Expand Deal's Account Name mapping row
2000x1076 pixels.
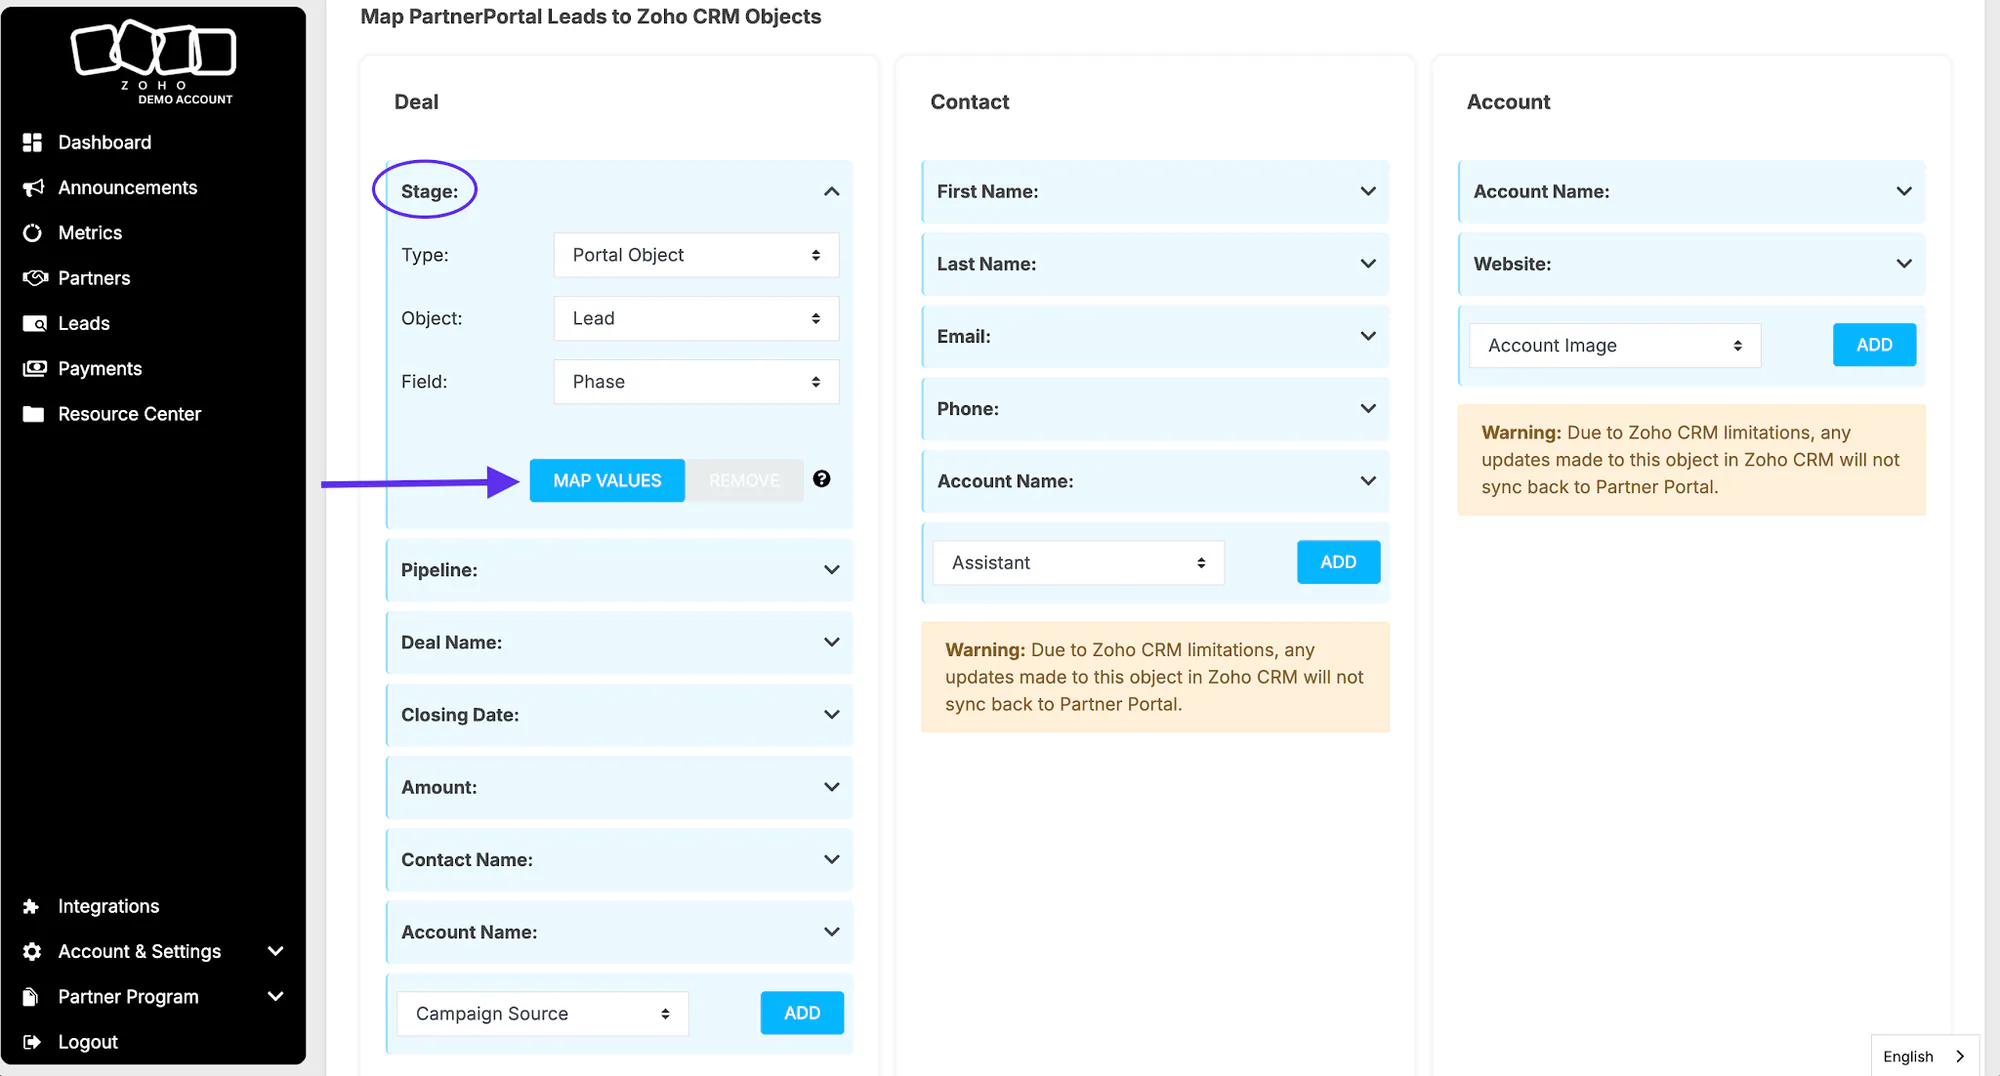coord(620,932)
